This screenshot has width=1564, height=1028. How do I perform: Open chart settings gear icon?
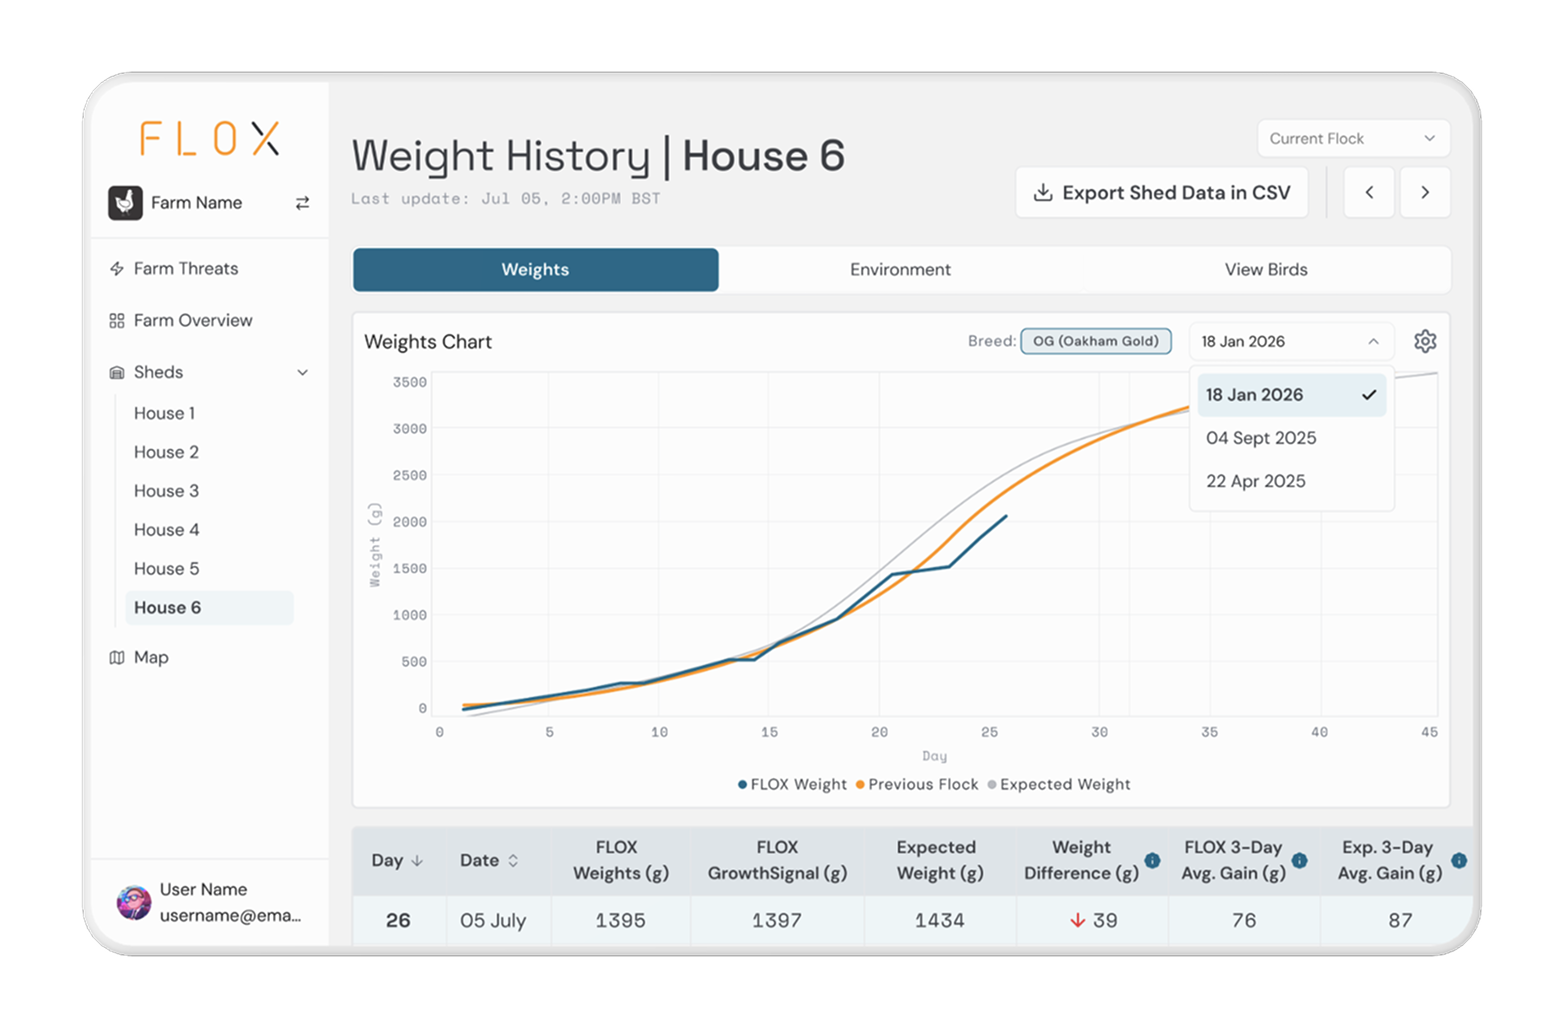(x=1425, y=341)
